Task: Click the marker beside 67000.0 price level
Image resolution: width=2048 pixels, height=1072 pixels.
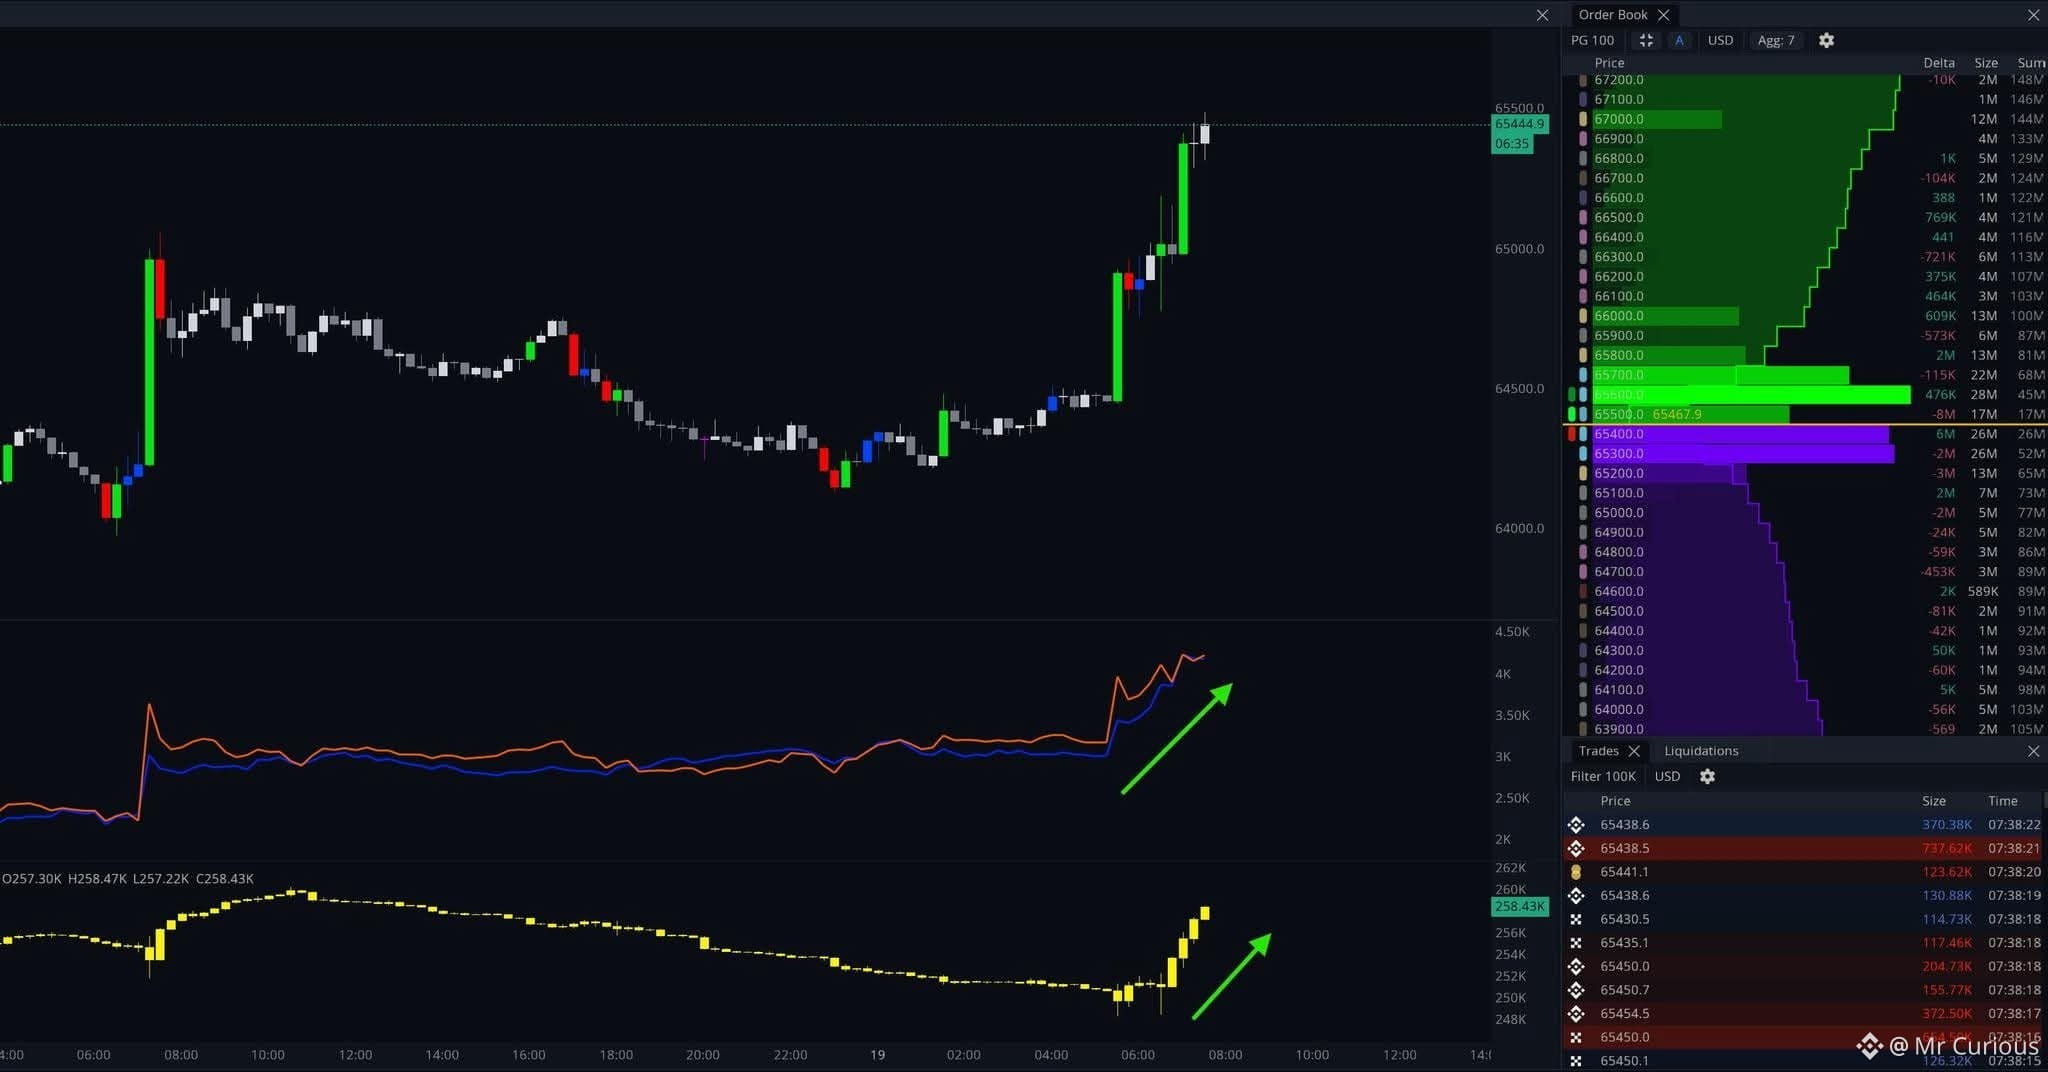Action: tap(1583, 119)
